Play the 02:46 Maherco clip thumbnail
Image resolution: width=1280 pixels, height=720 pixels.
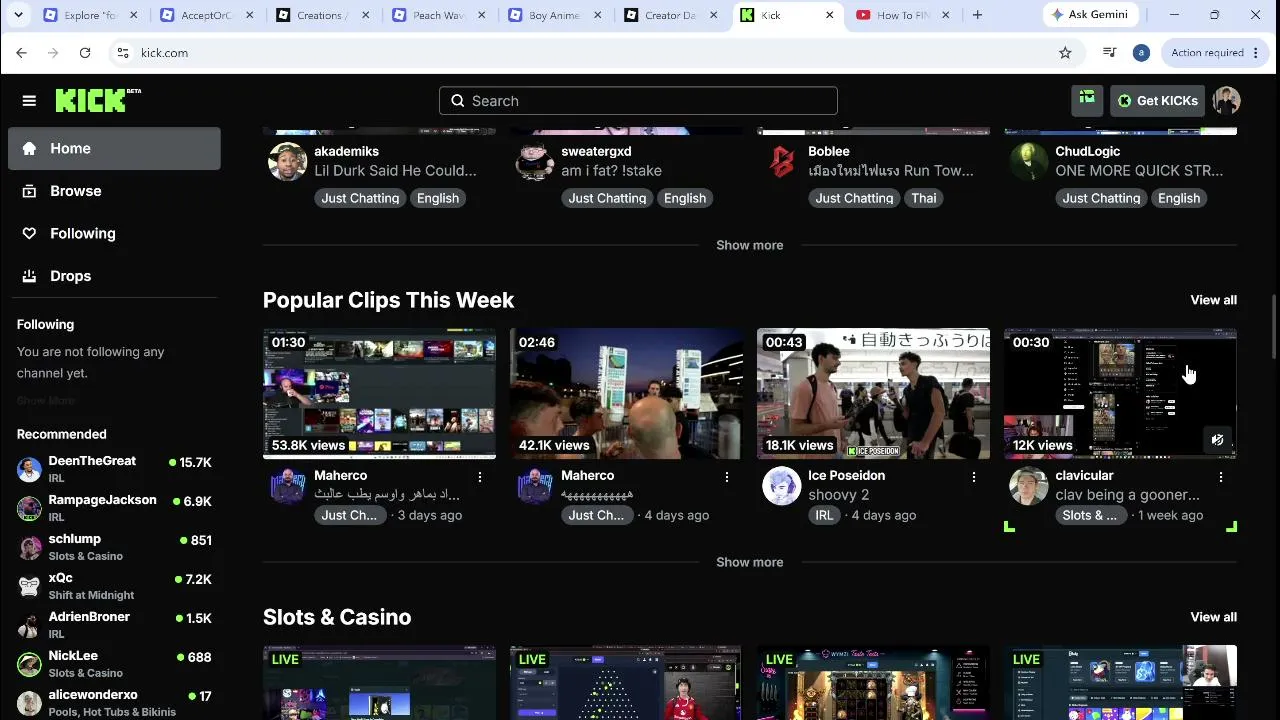[626, 394]
